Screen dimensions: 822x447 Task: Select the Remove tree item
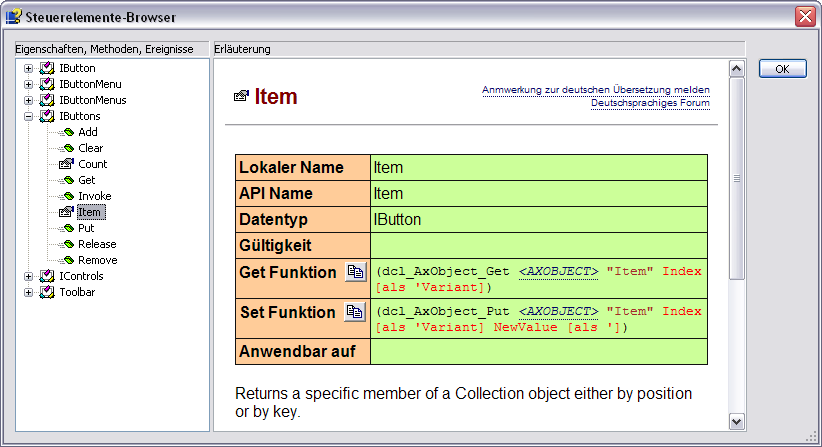coord(98,260)
